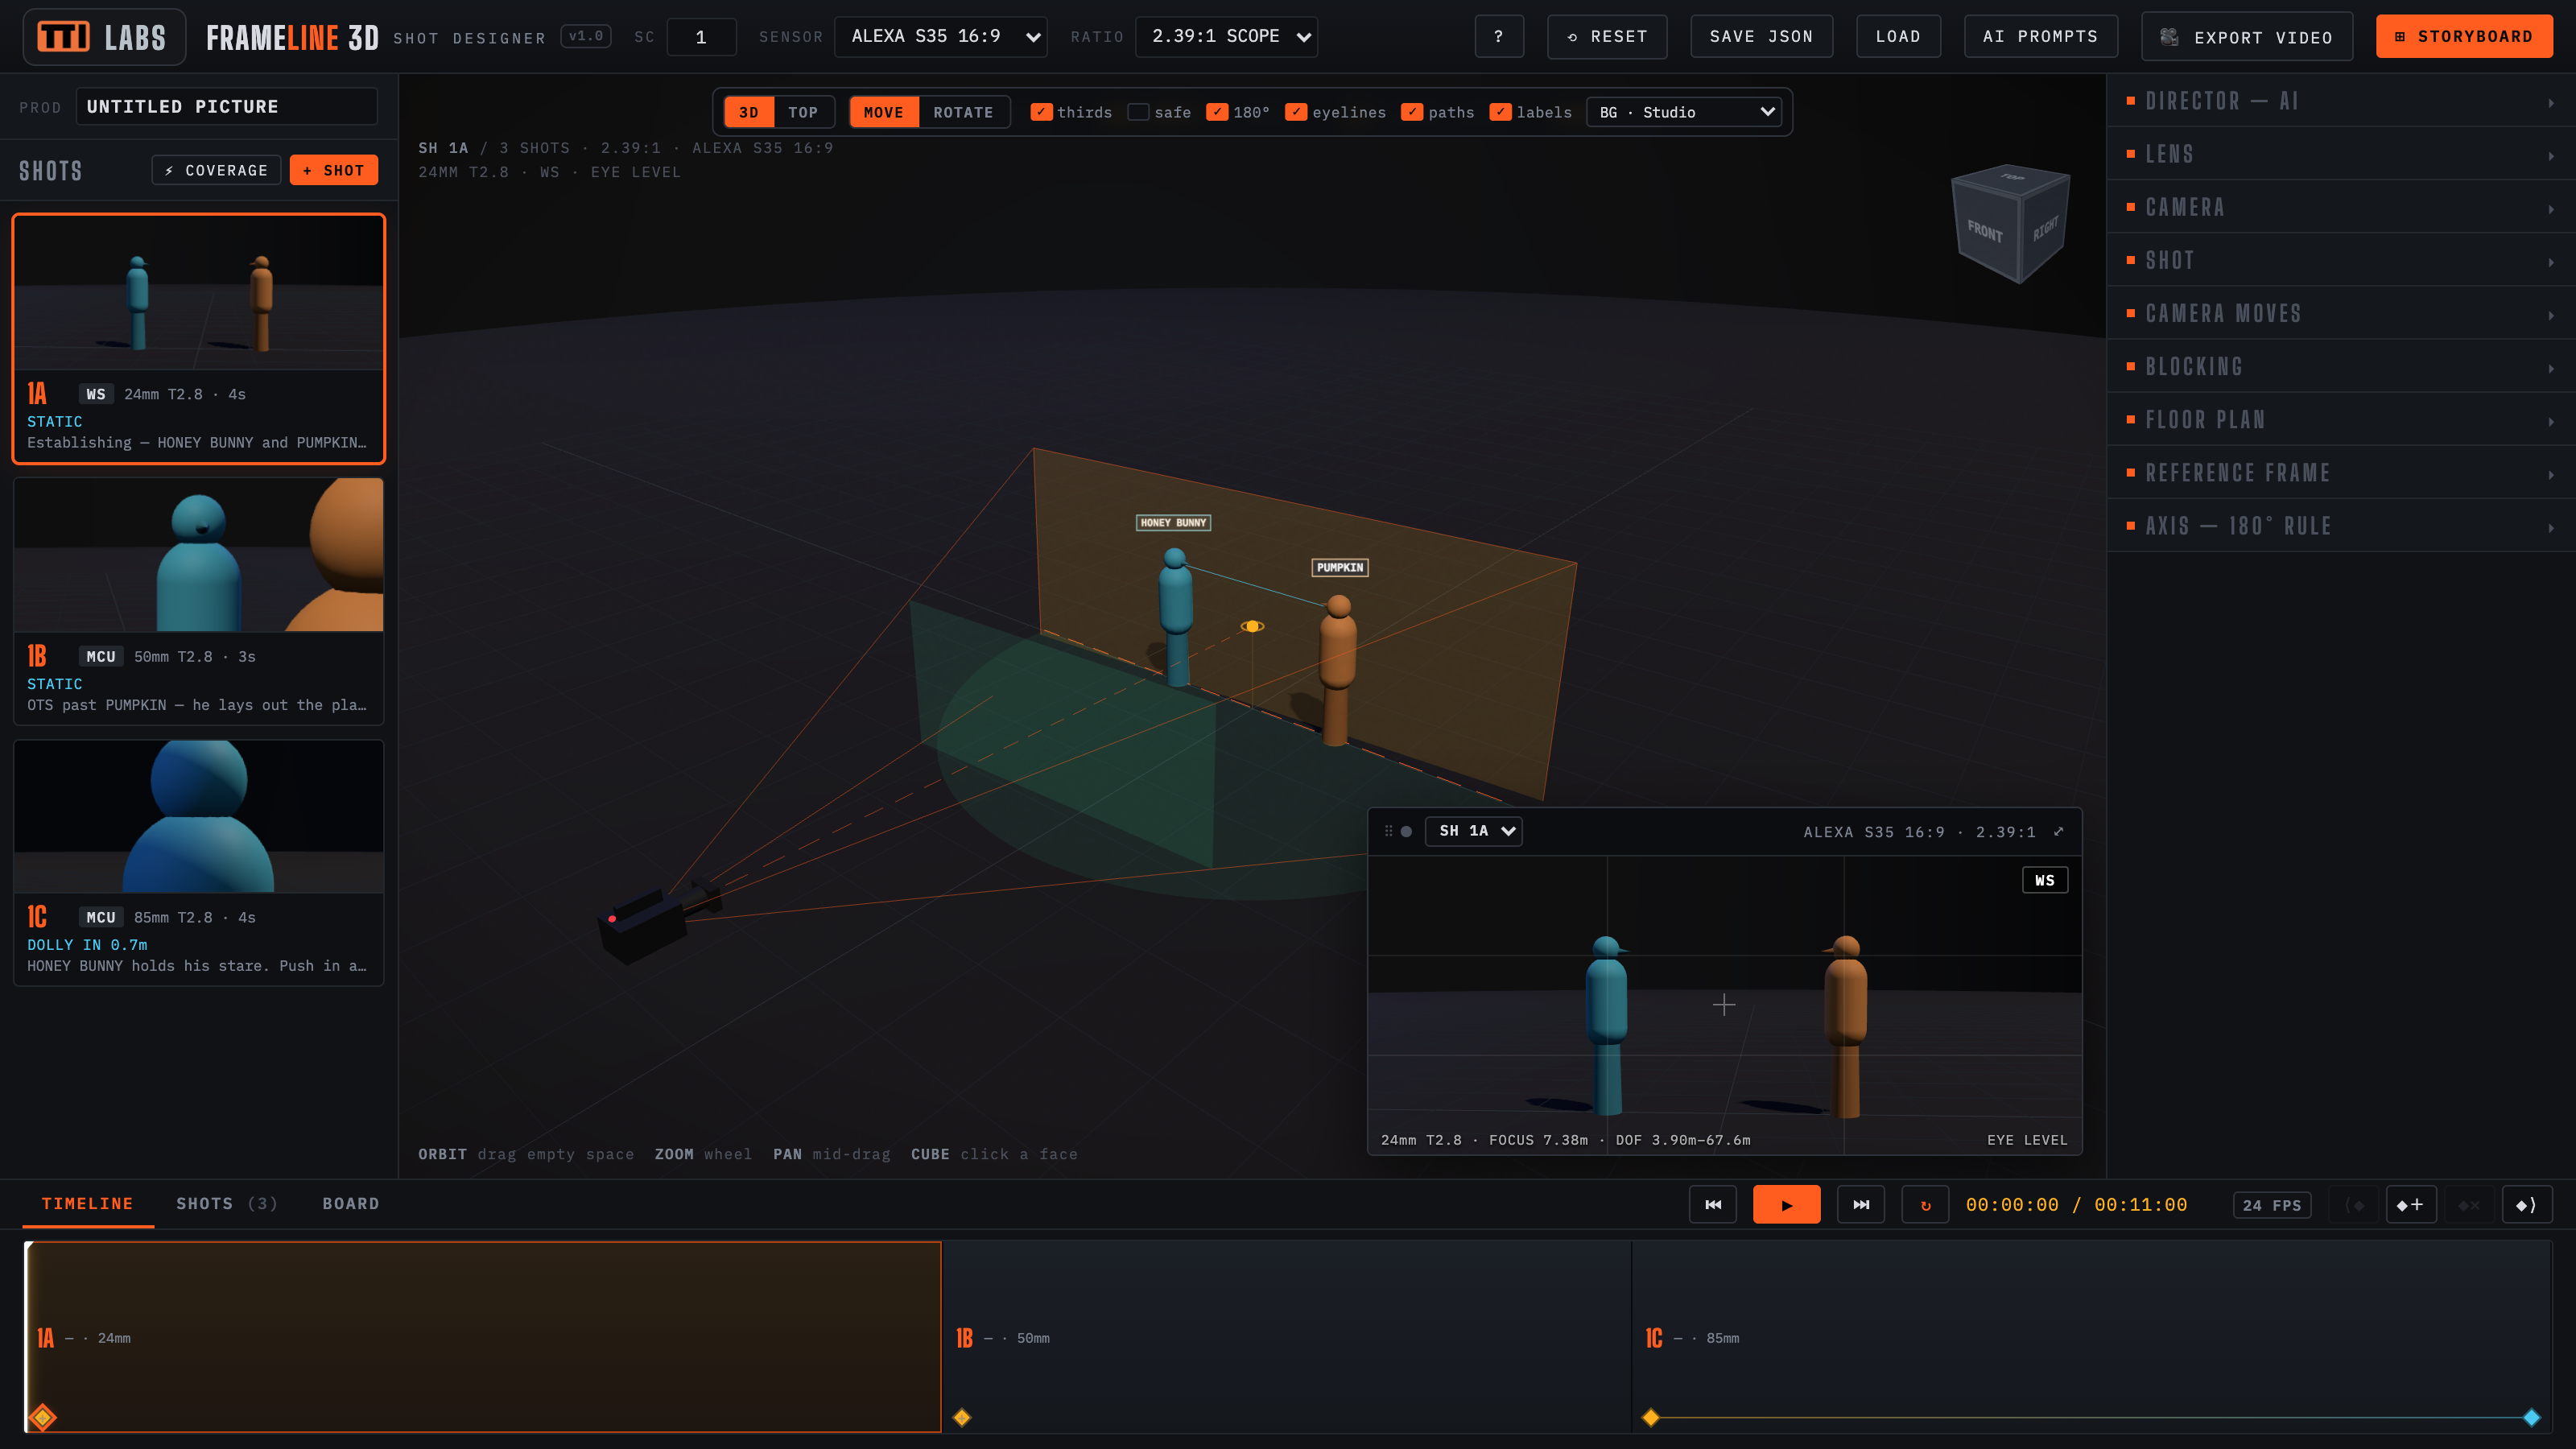The width and height of the screenshot is (2576, 1449).
Task: Select shot 1C thumbnail card
Action: point(198,863)
